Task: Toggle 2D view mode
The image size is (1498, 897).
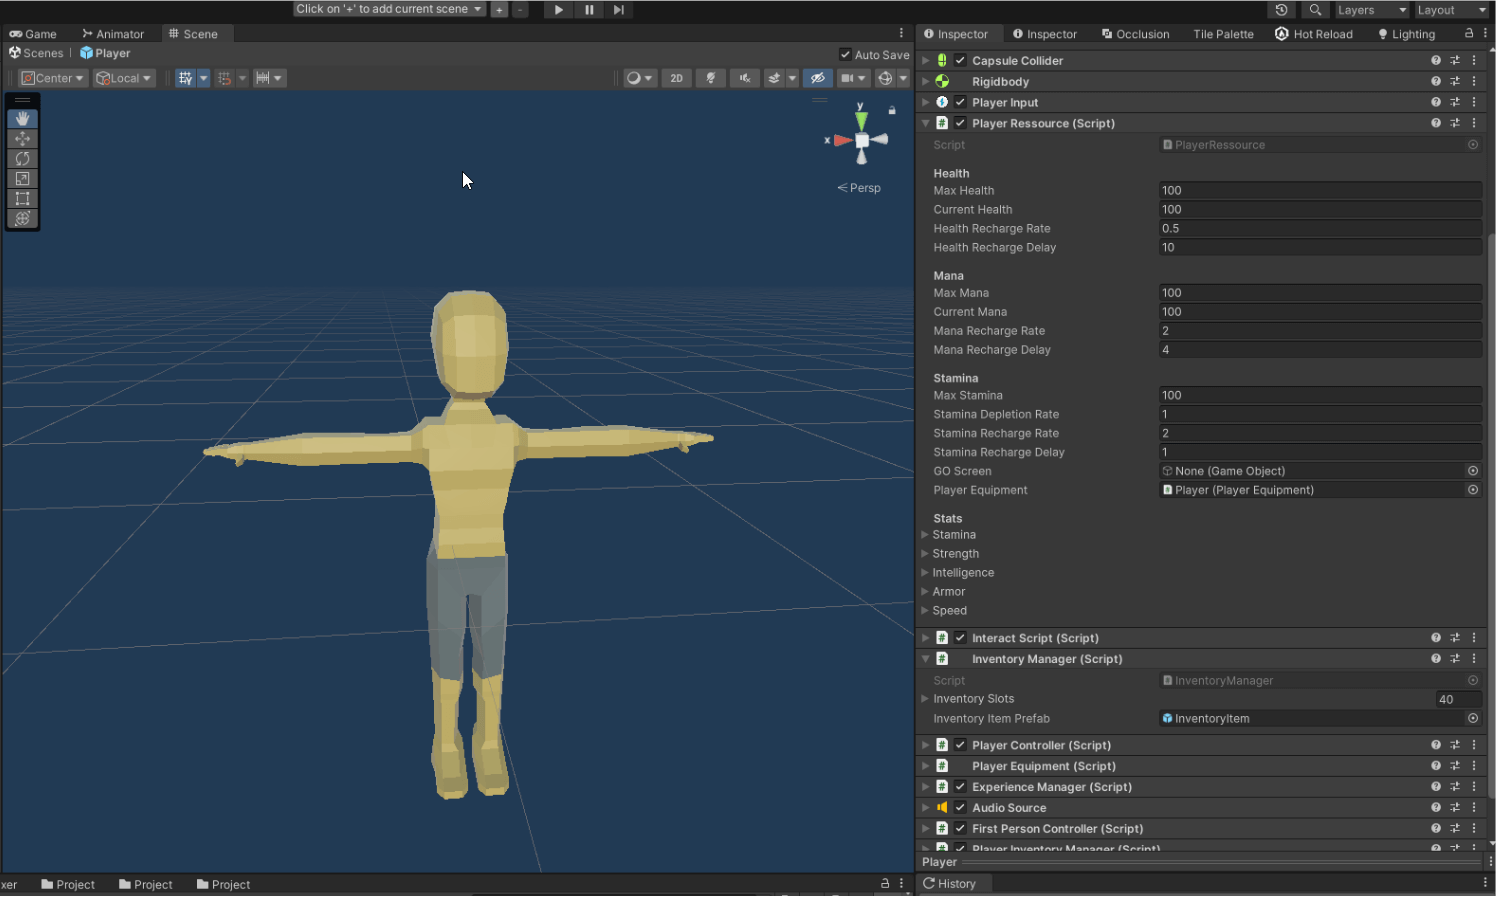Action: pyautogui.click(x=677, y=78)
